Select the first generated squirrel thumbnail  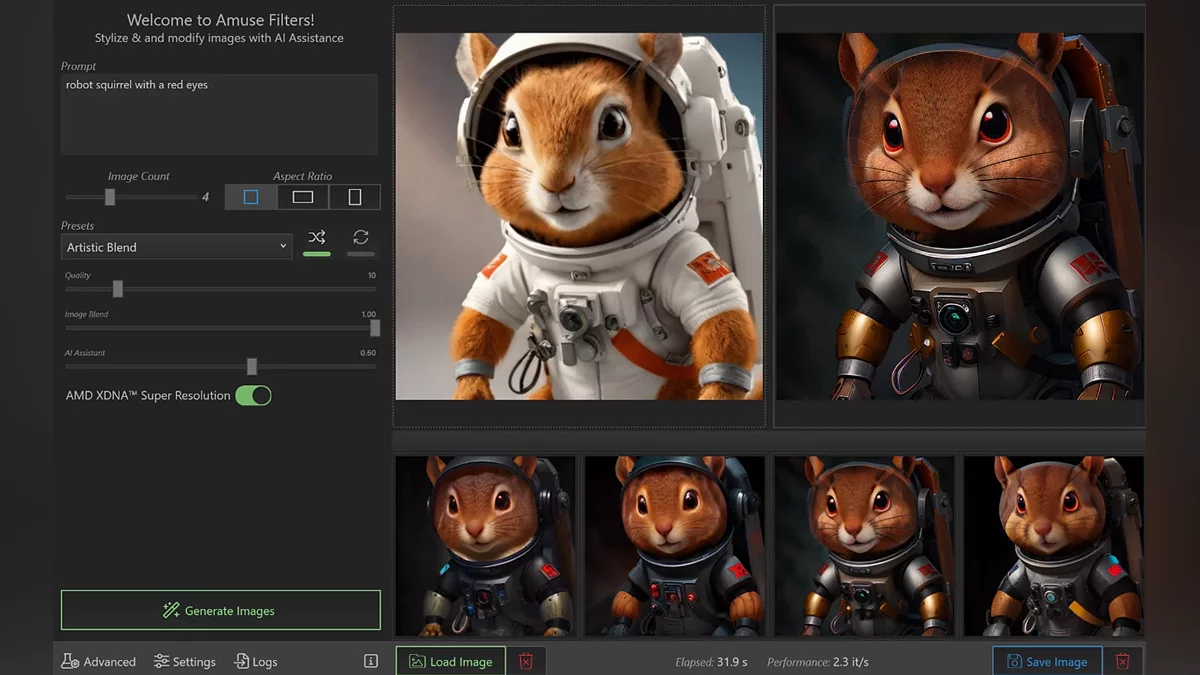pos(486,546)
